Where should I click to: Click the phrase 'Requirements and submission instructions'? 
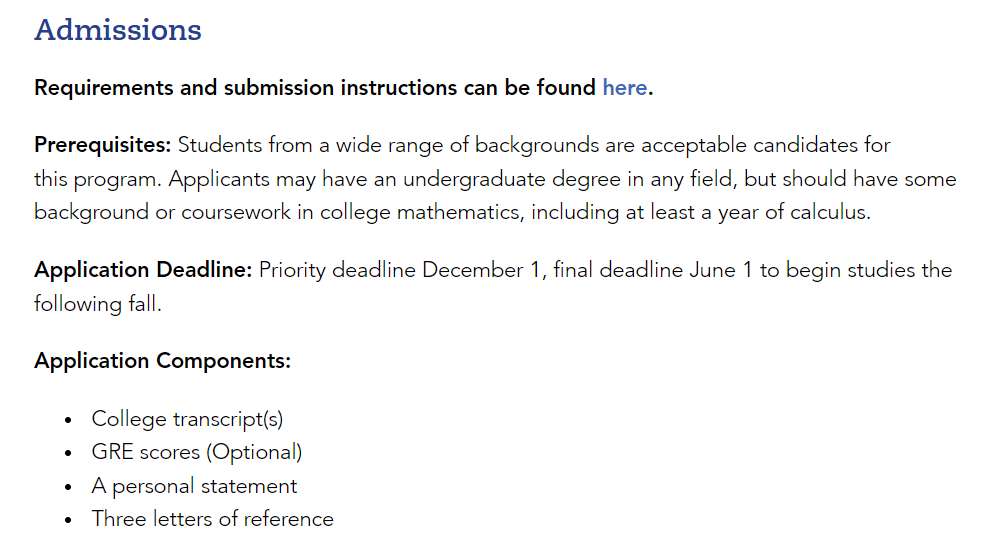click(246, 87)
